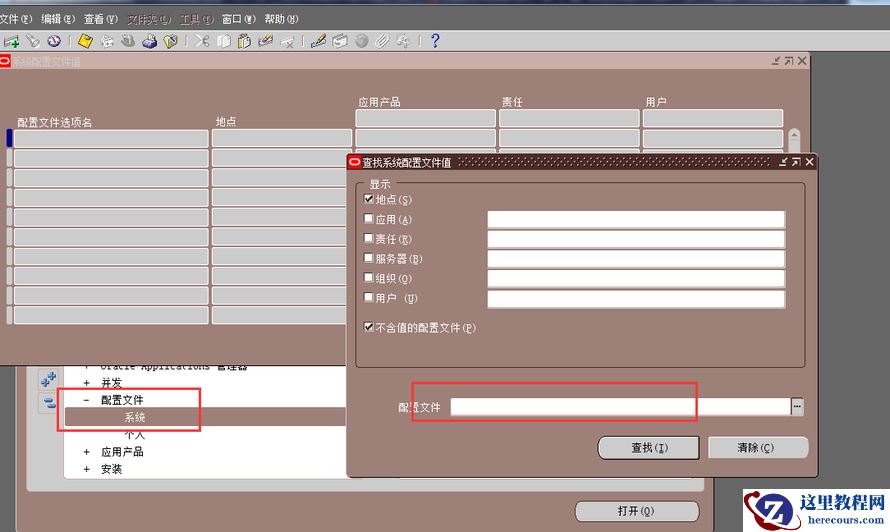Click the Find flashlight toolbar icon
890x532 pixels.
coord(33,41)
